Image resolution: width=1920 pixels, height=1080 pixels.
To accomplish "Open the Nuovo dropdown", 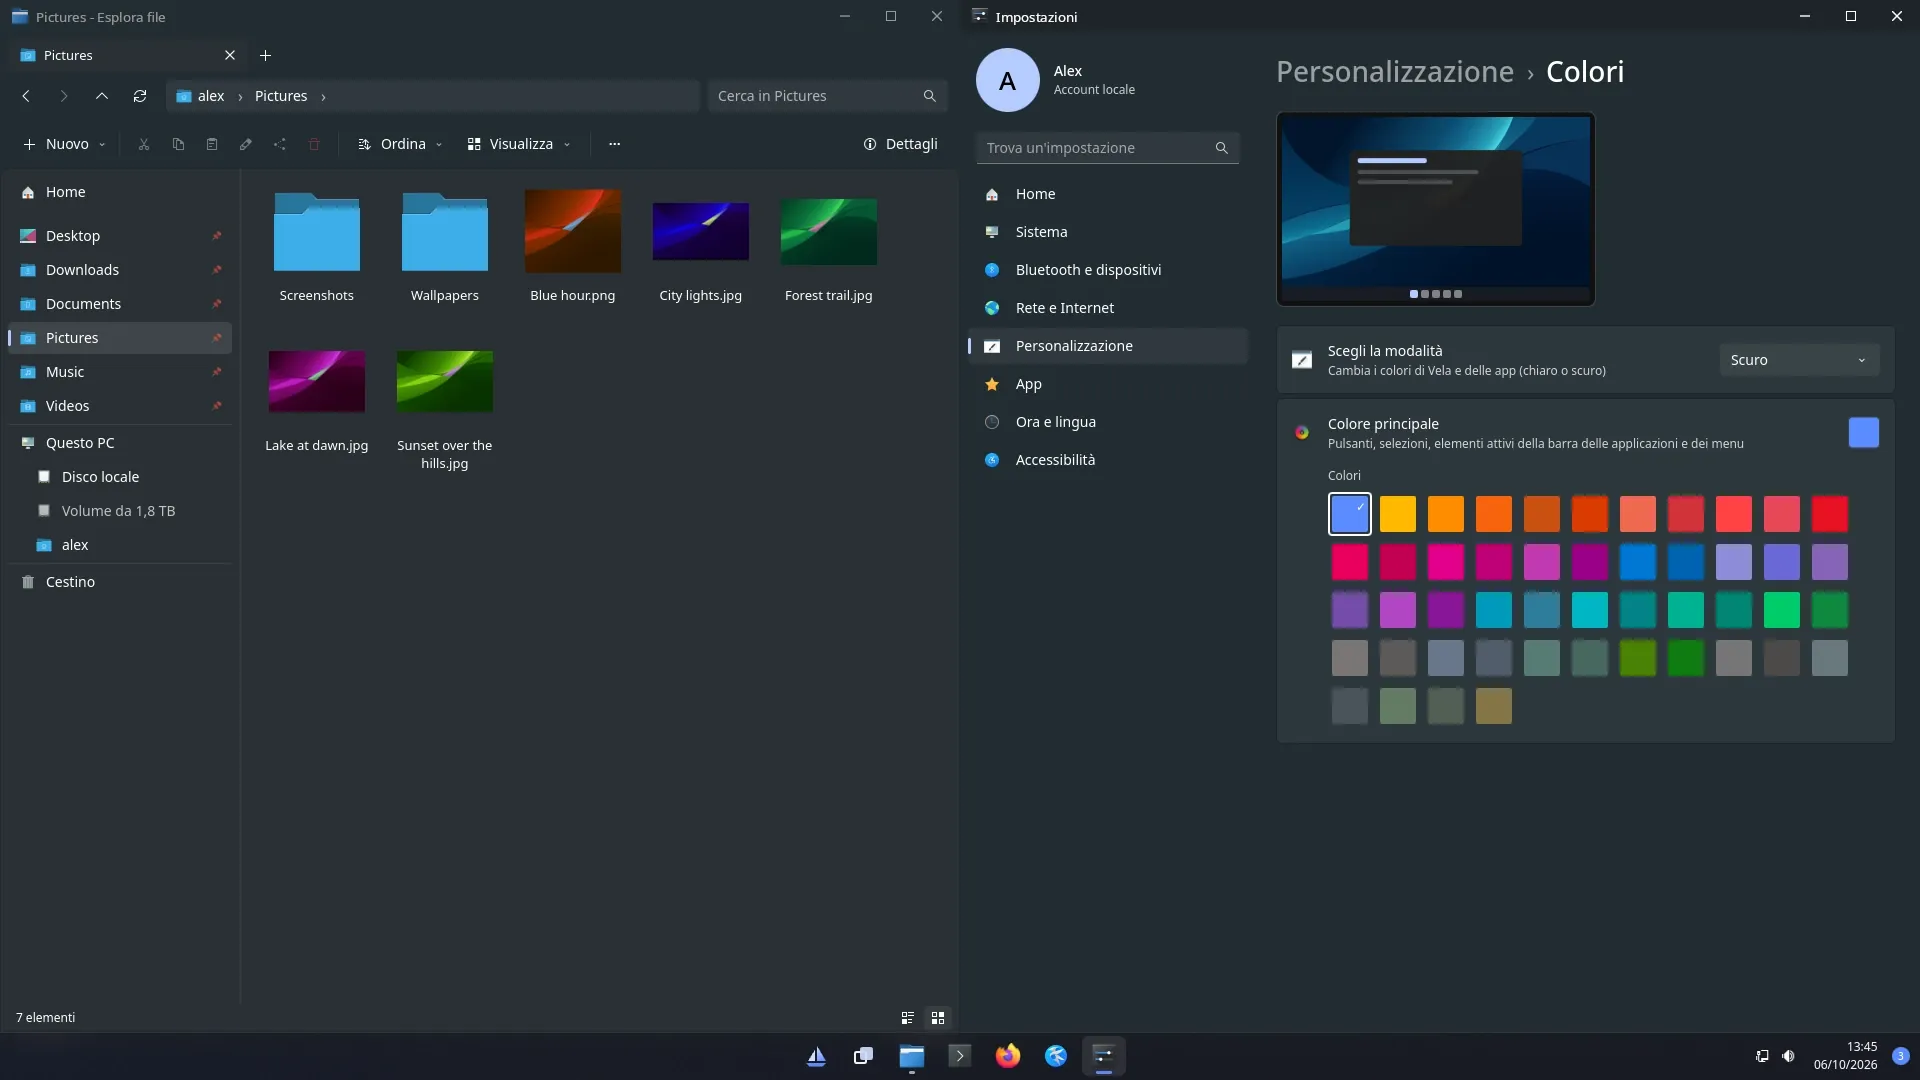I will click(x=64, y=144).
